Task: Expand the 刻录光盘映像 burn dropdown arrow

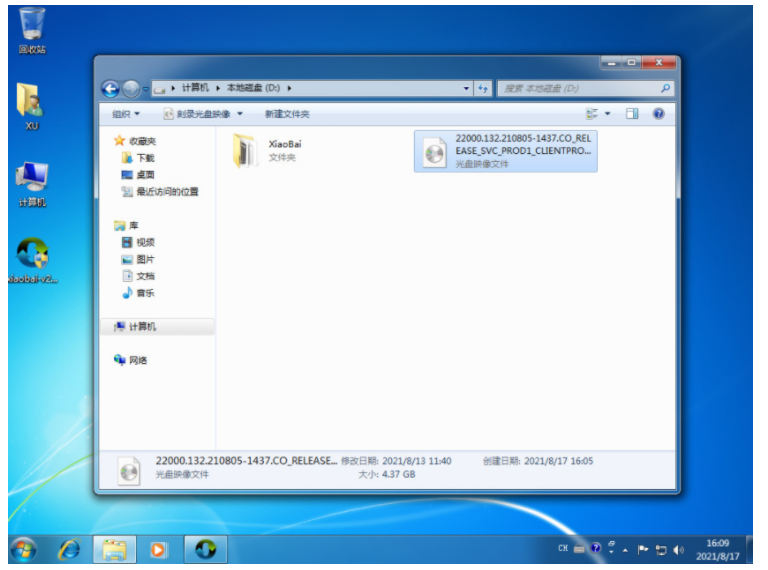Action: (240, 114)
